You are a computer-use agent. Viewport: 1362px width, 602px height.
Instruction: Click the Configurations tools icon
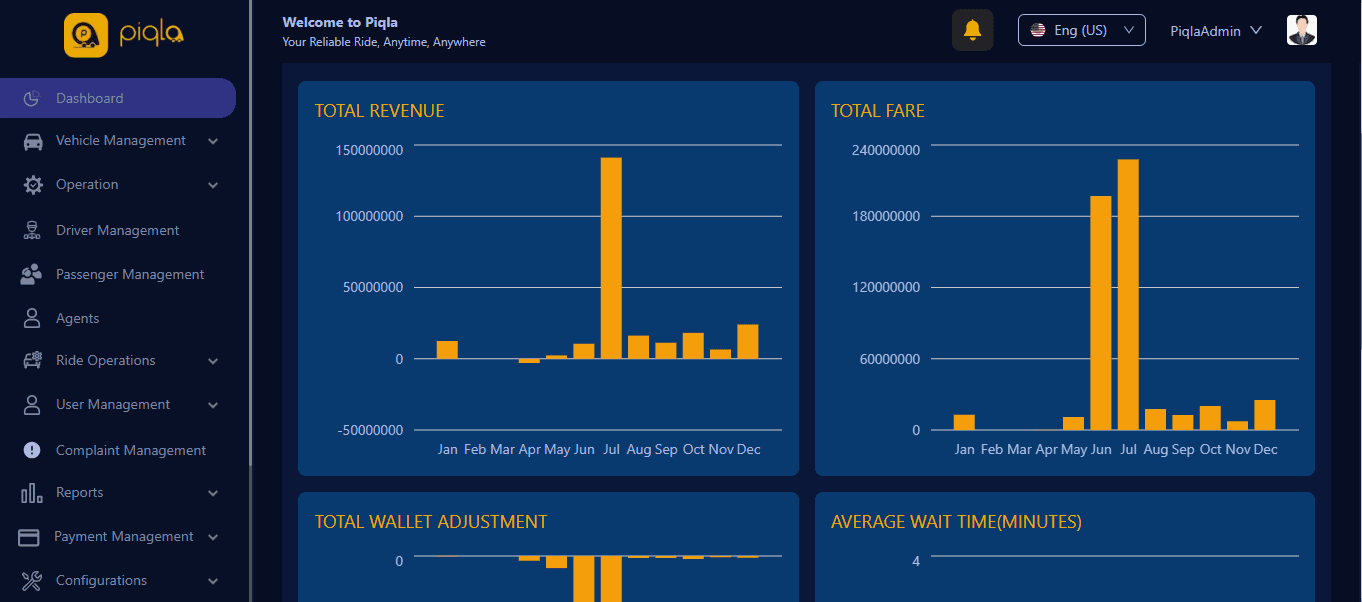pyautogui.click(x=31, y=580)
